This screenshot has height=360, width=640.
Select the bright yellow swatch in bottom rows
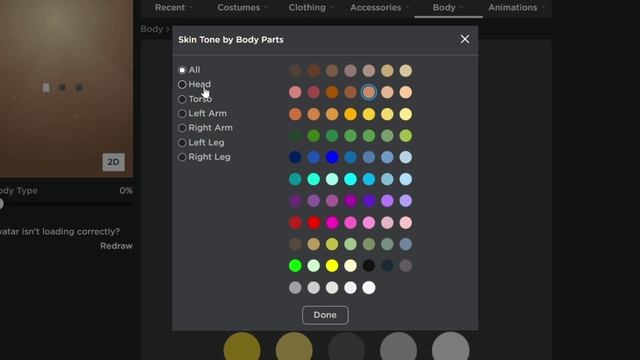[x=332, y=266]
